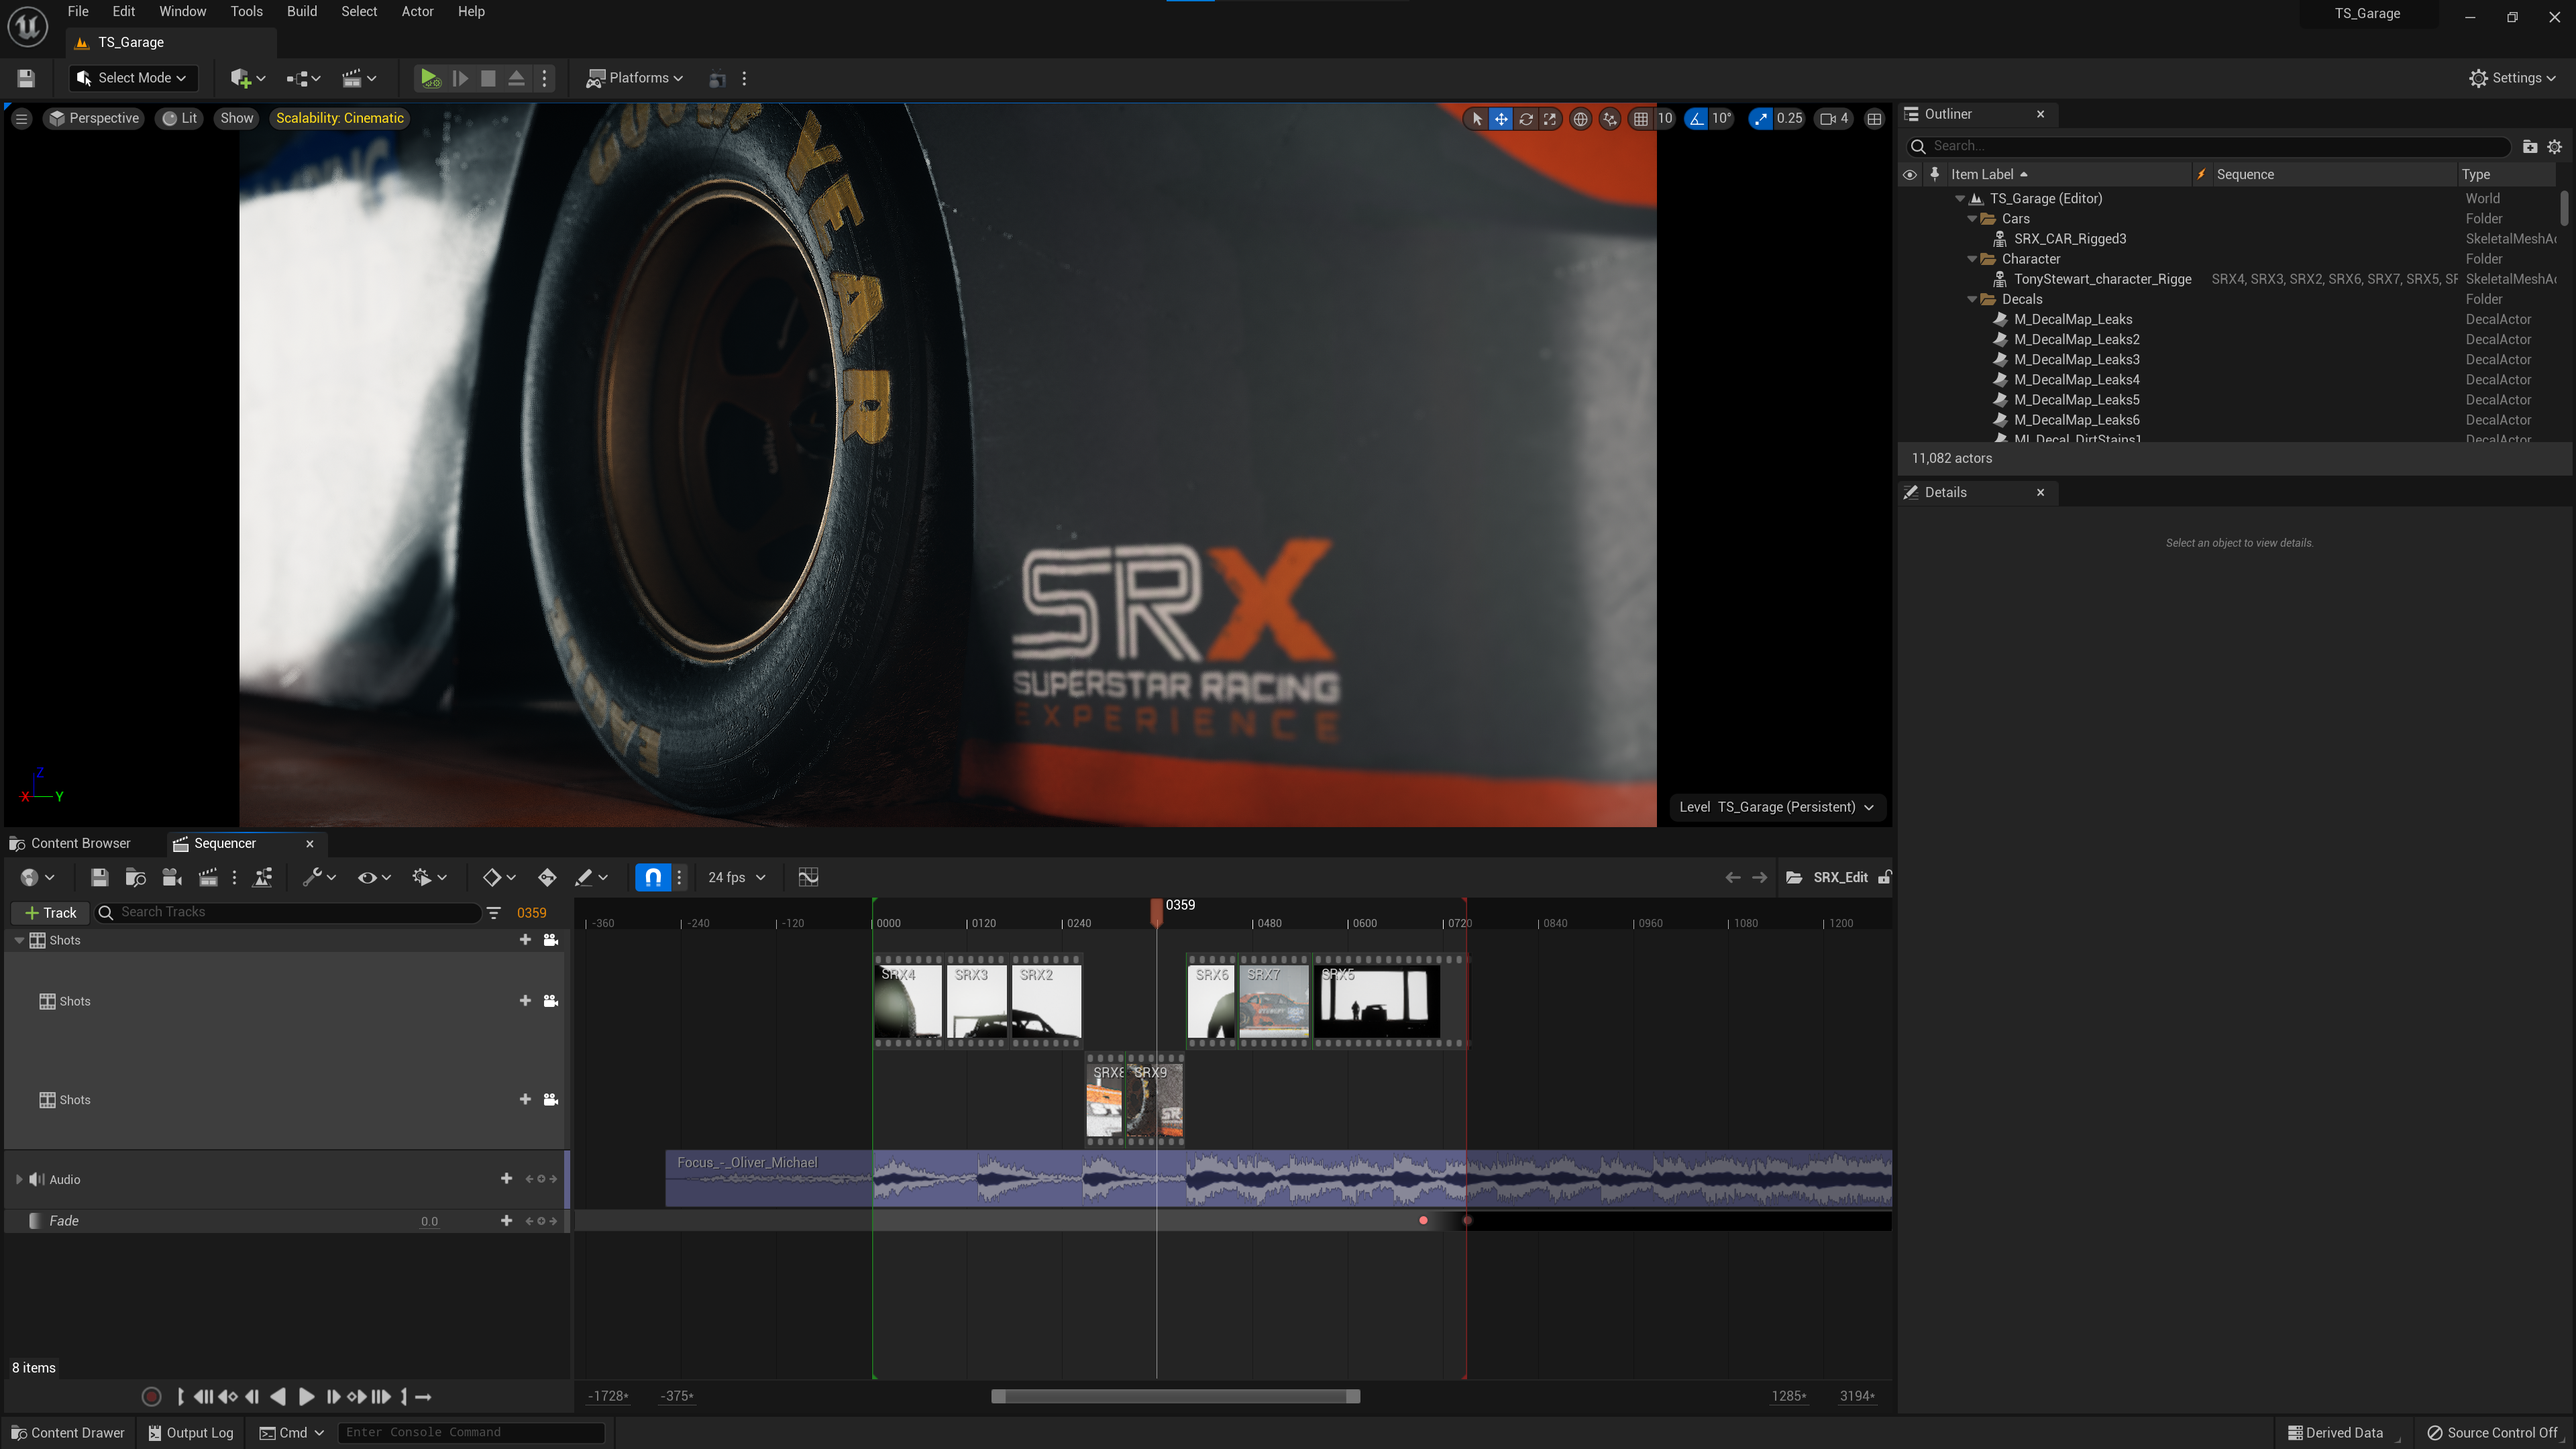
Task: Open key options diamond dropdown
Action: (x=498, y=877)
